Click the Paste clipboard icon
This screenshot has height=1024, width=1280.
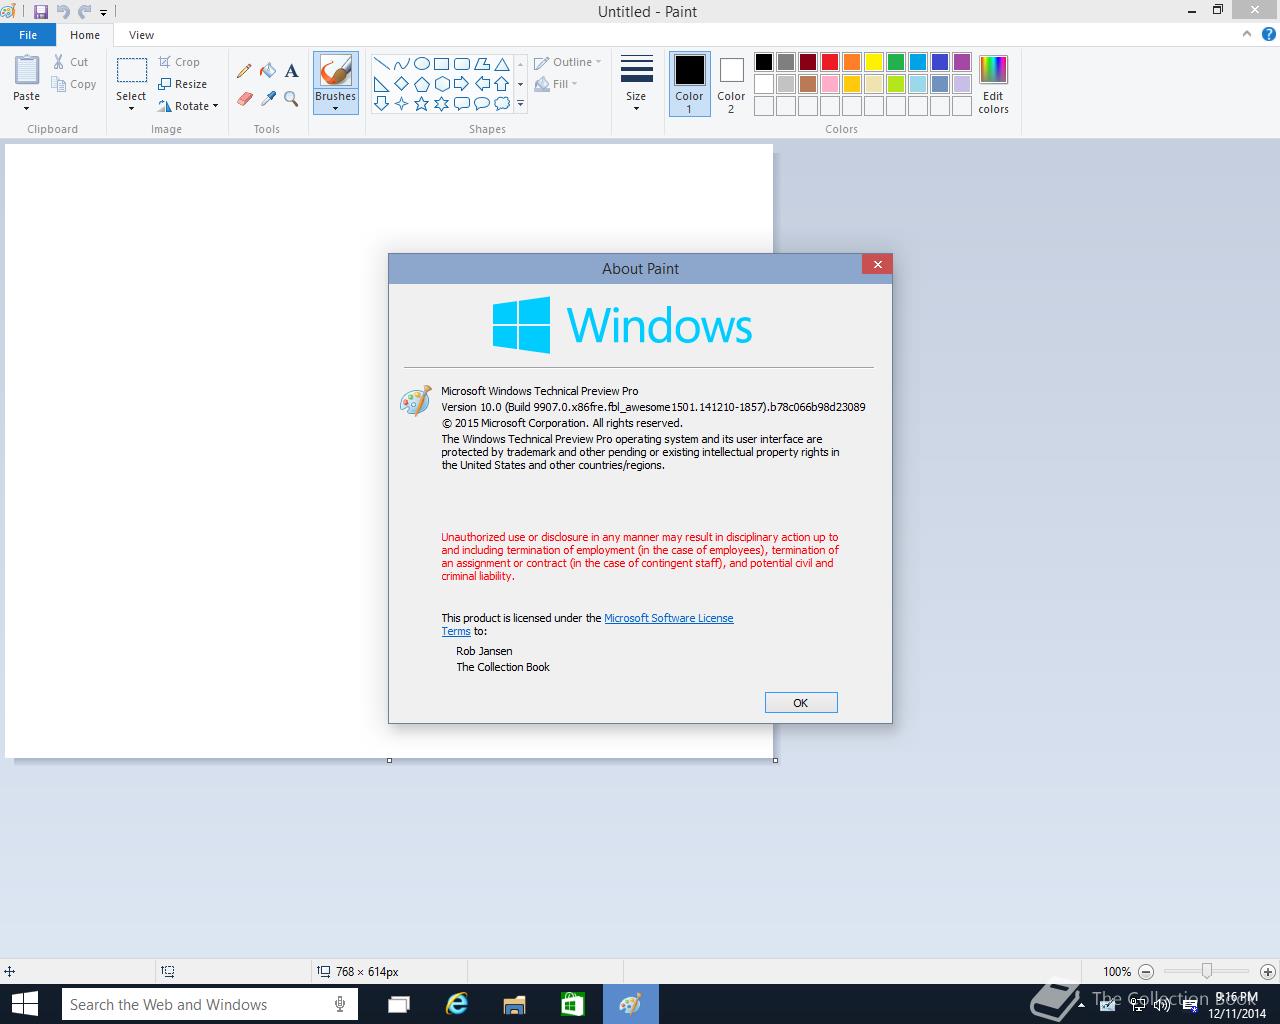pyautogui.click(x=27, y=71)
